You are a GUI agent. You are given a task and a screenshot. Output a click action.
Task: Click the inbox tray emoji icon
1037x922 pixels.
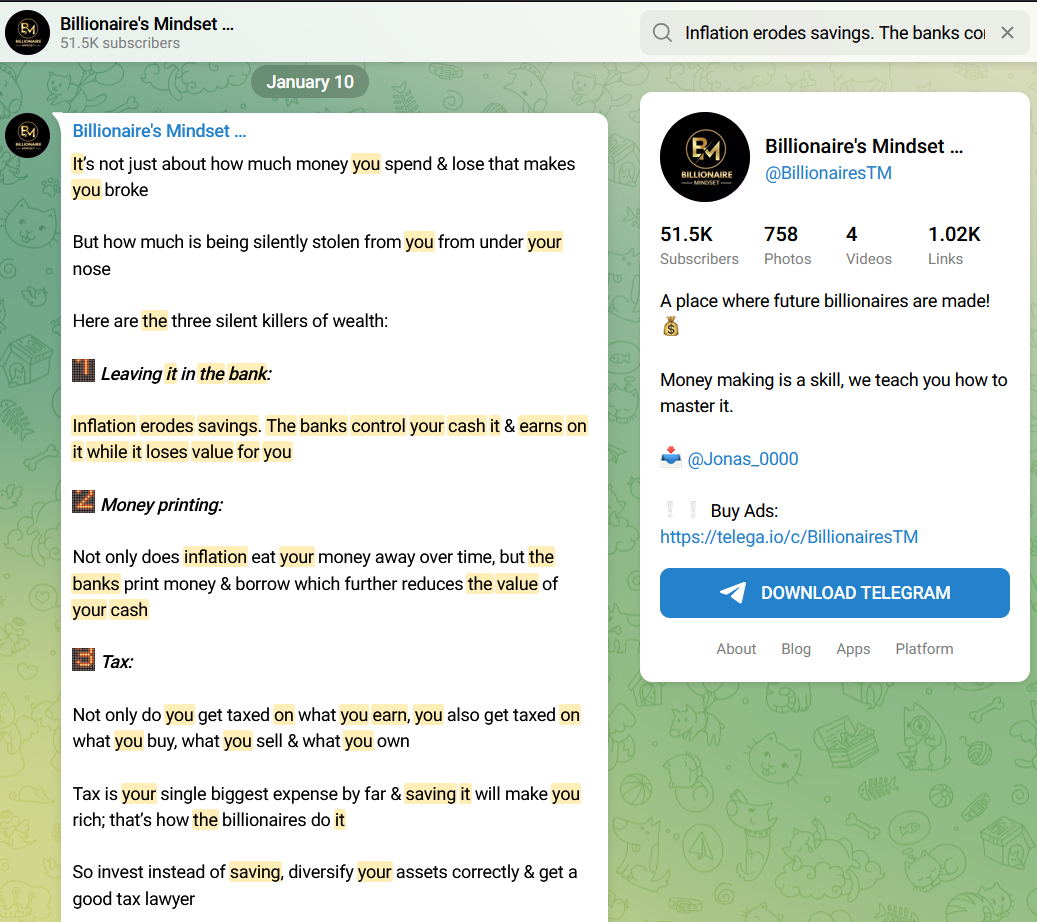671,458
